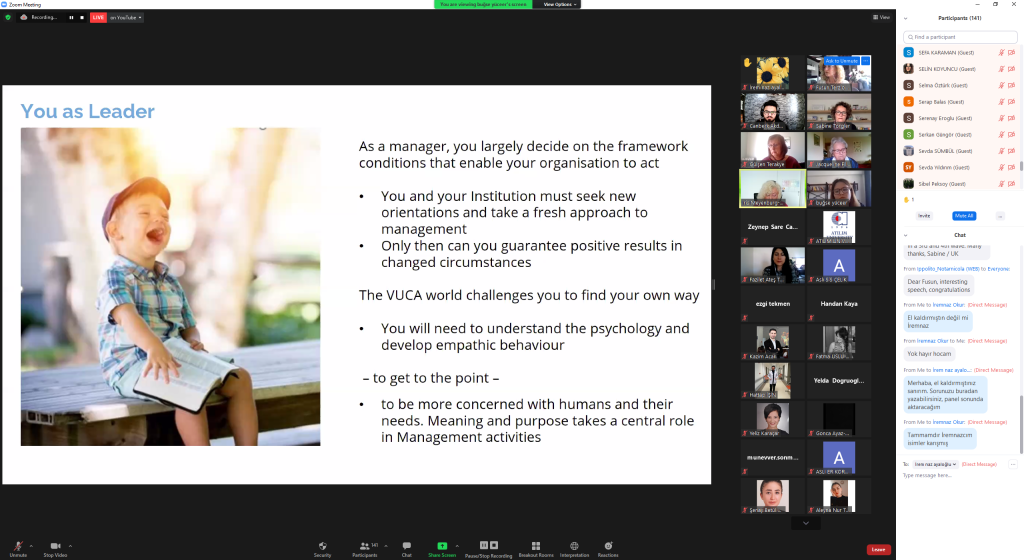
Task: Open the Security shield options
Action: pos(322,545)
